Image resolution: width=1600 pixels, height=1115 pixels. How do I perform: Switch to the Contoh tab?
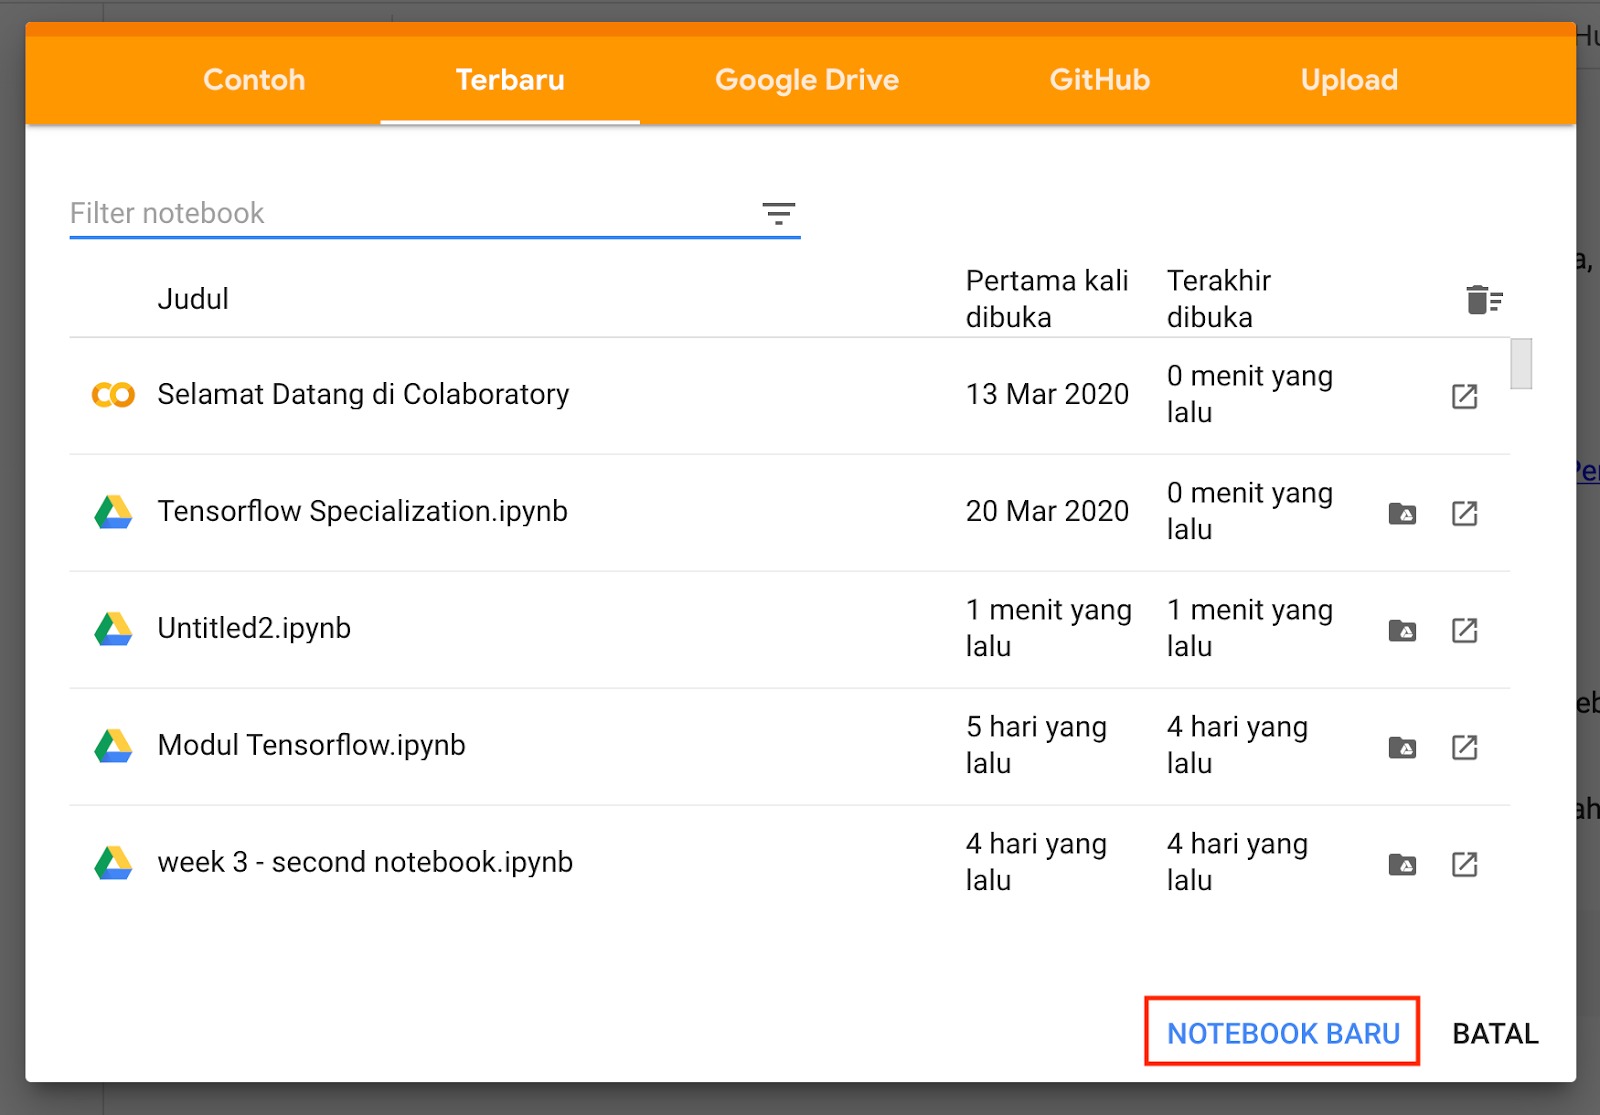pos(254,80)
